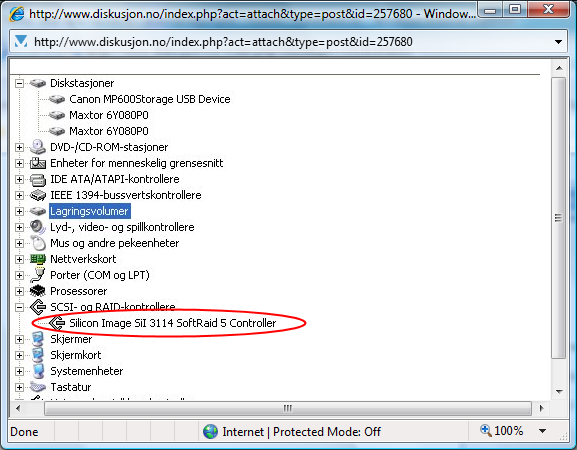Select the Lagringsvolumer tree item
The height and width of the screenshot is (450, 577).
(89, 211)
